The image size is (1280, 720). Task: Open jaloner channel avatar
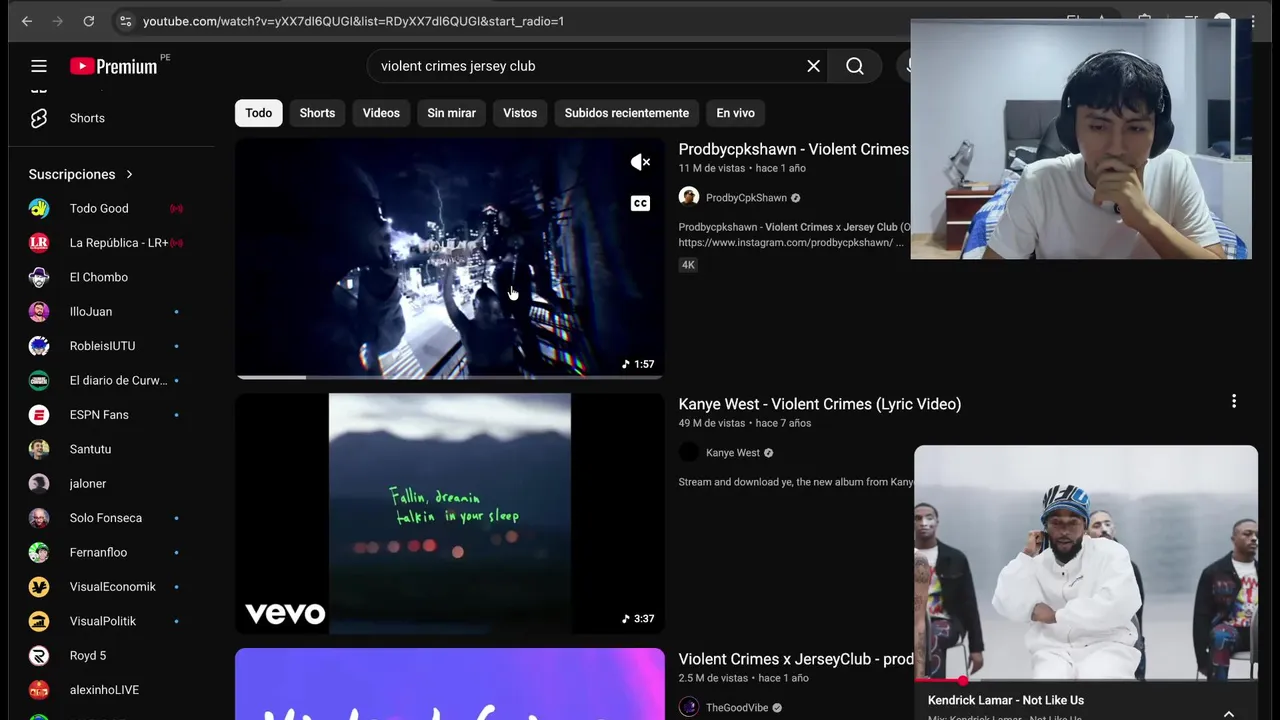click(x=39, y=484)
